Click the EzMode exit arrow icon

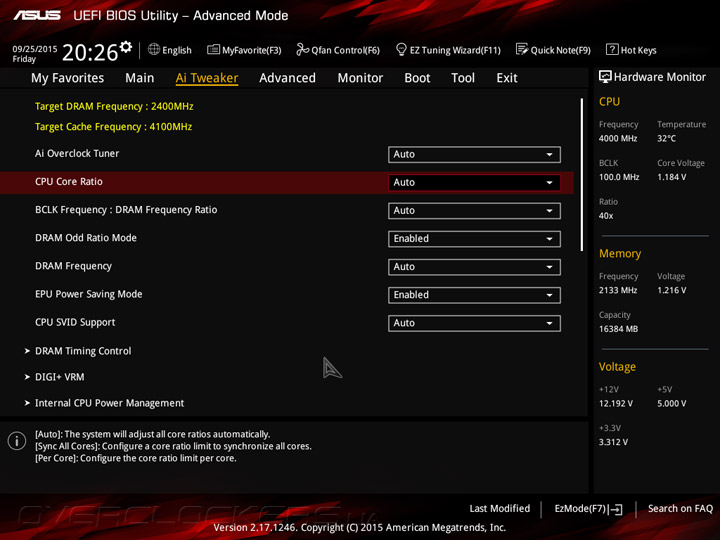[615, 509]
